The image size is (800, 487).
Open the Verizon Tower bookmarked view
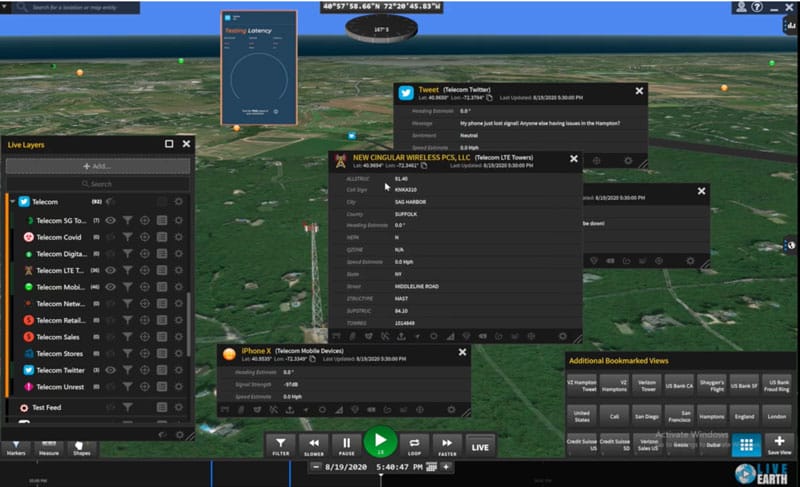(647, 385)
